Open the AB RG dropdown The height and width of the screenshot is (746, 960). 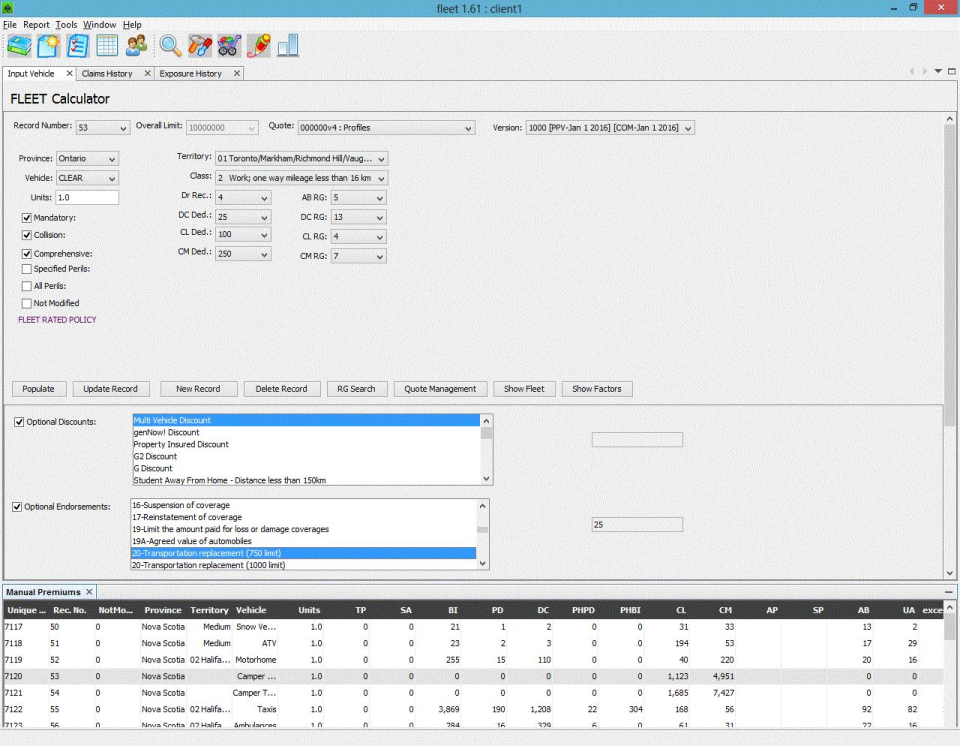click(x=358, y=197)
